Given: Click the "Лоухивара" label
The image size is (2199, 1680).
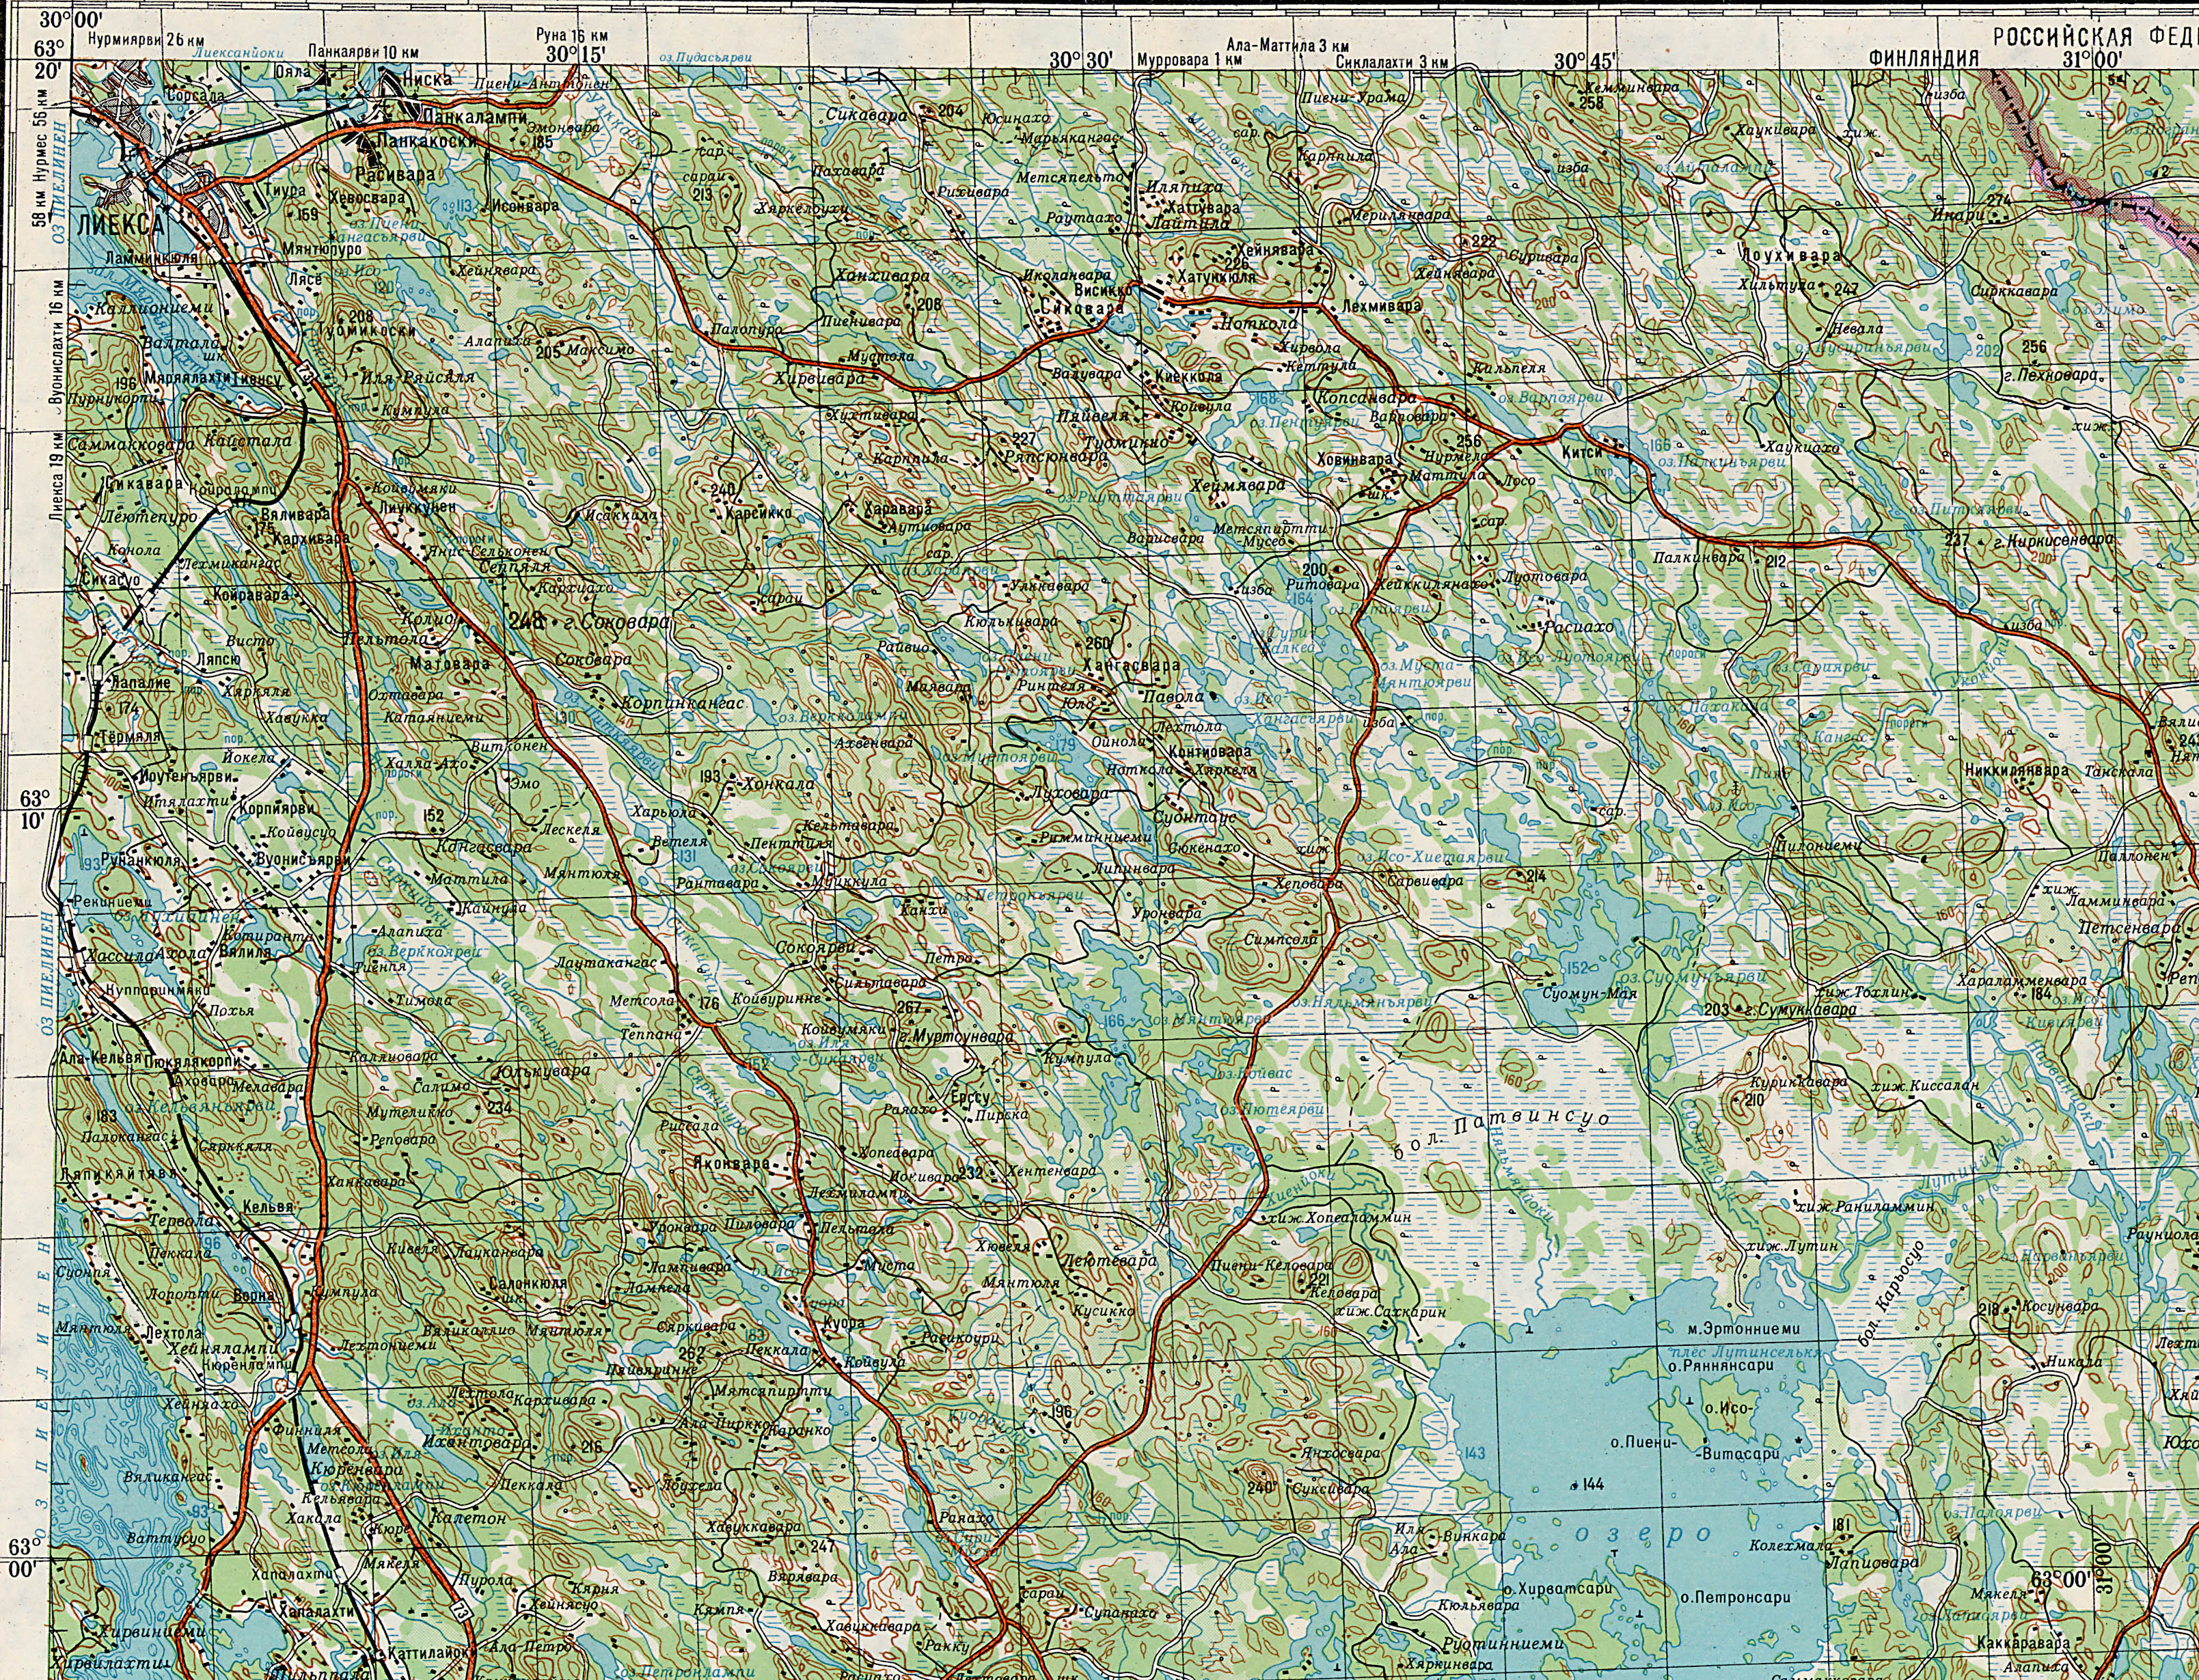Looking at the screenshot, I should (1791, 256).
